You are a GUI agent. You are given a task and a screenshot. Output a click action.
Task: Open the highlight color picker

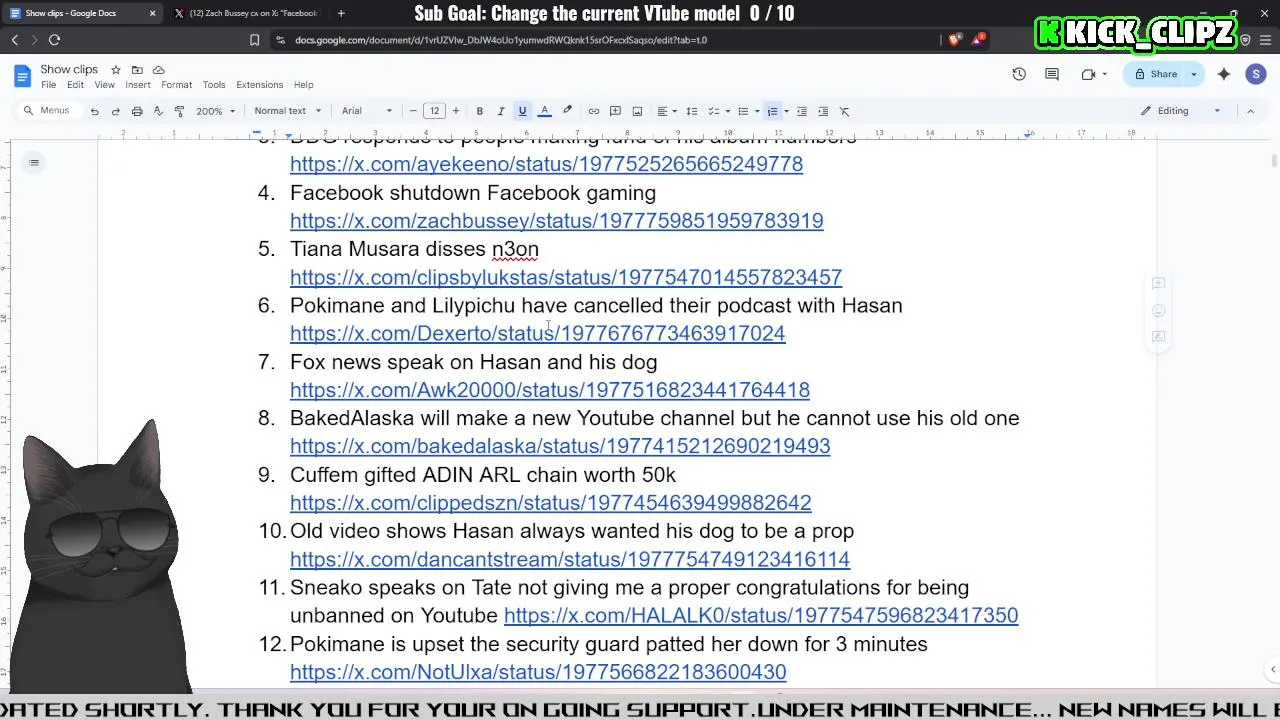pos(567,111)
